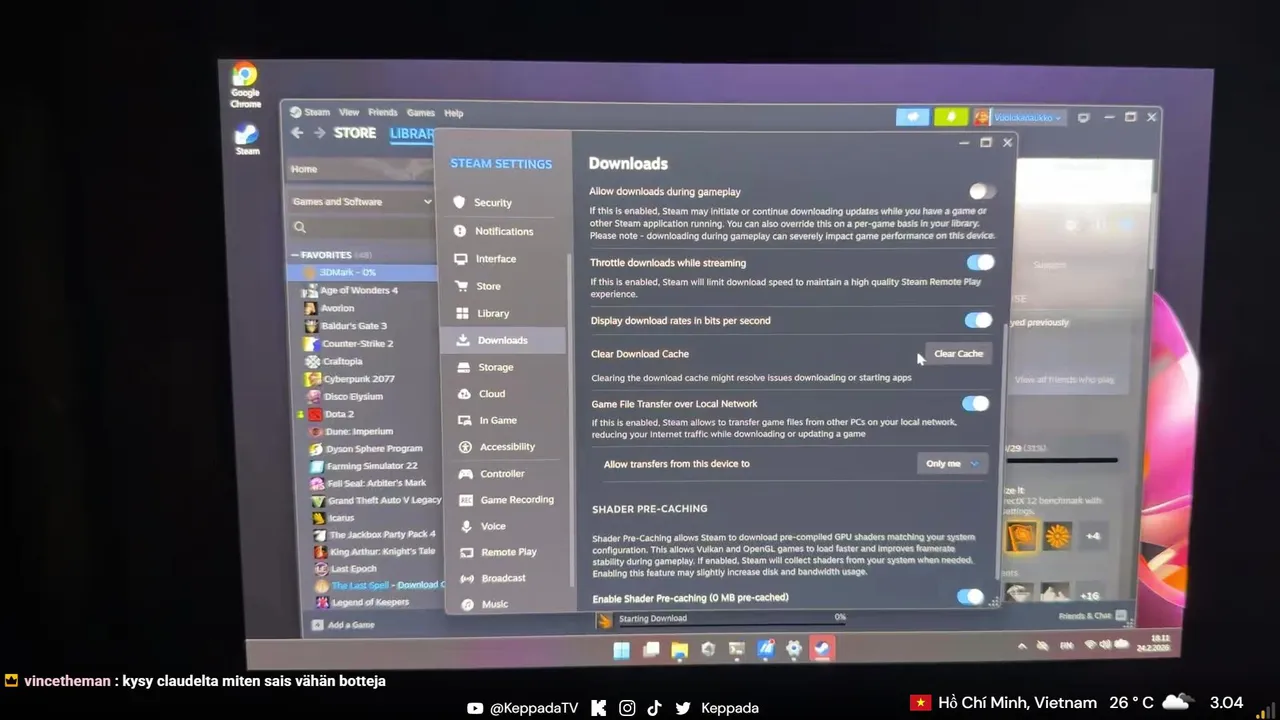The height and width of the screenshot is (720, 1280).
Task: Click the Clear Cache button
Action: click(958, 353)
